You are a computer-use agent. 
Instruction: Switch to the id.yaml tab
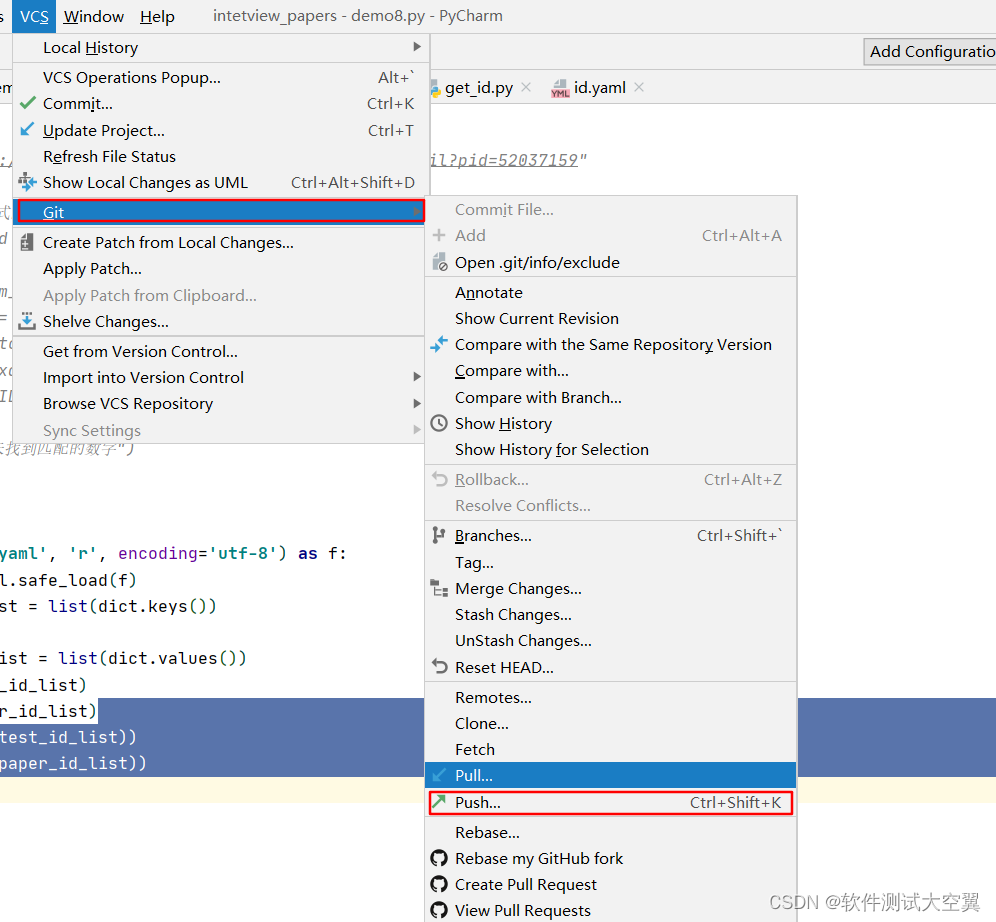pyautogui.click(x=599, y=88)
